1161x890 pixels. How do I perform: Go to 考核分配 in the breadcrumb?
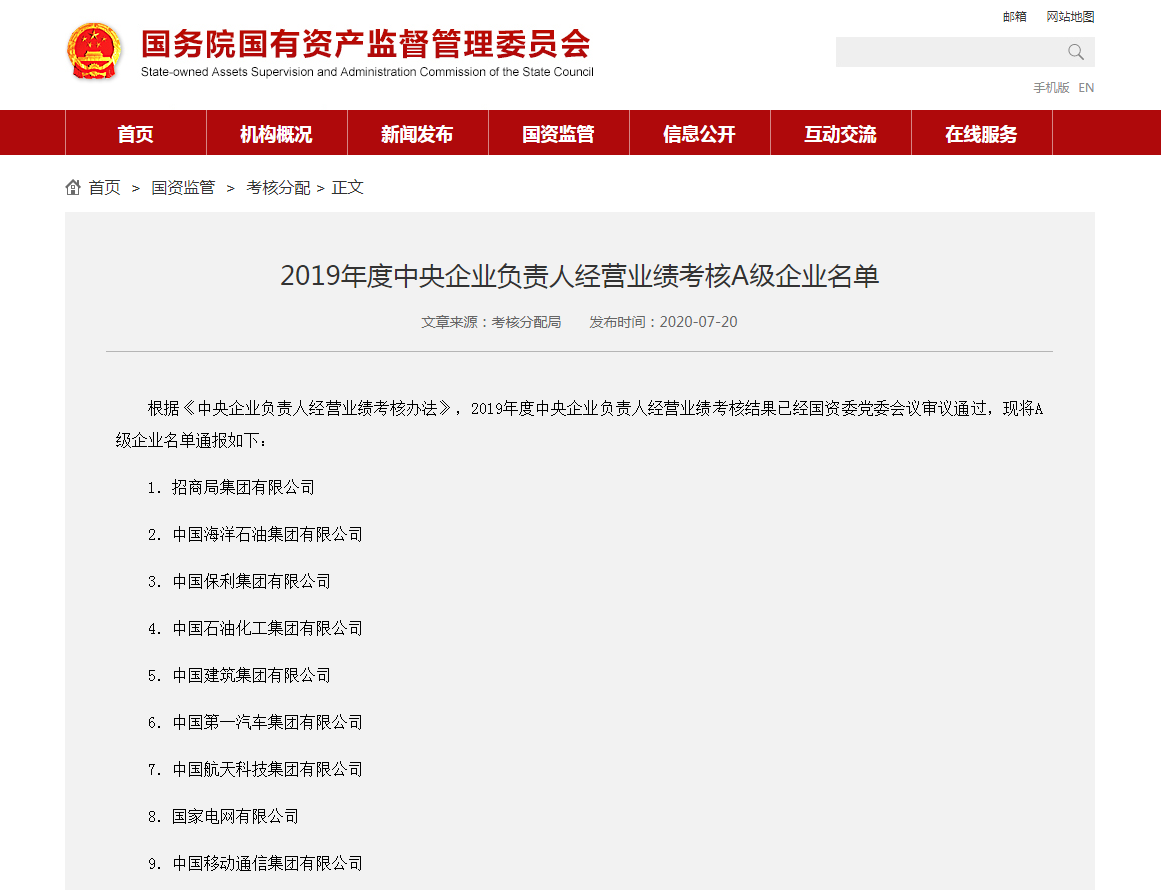(x=278, y=187)
